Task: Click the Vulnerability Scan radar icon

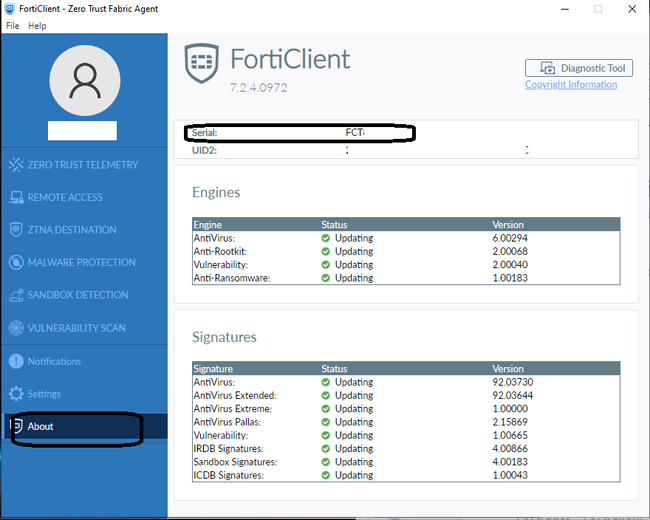Action: [x=16, y=328]
